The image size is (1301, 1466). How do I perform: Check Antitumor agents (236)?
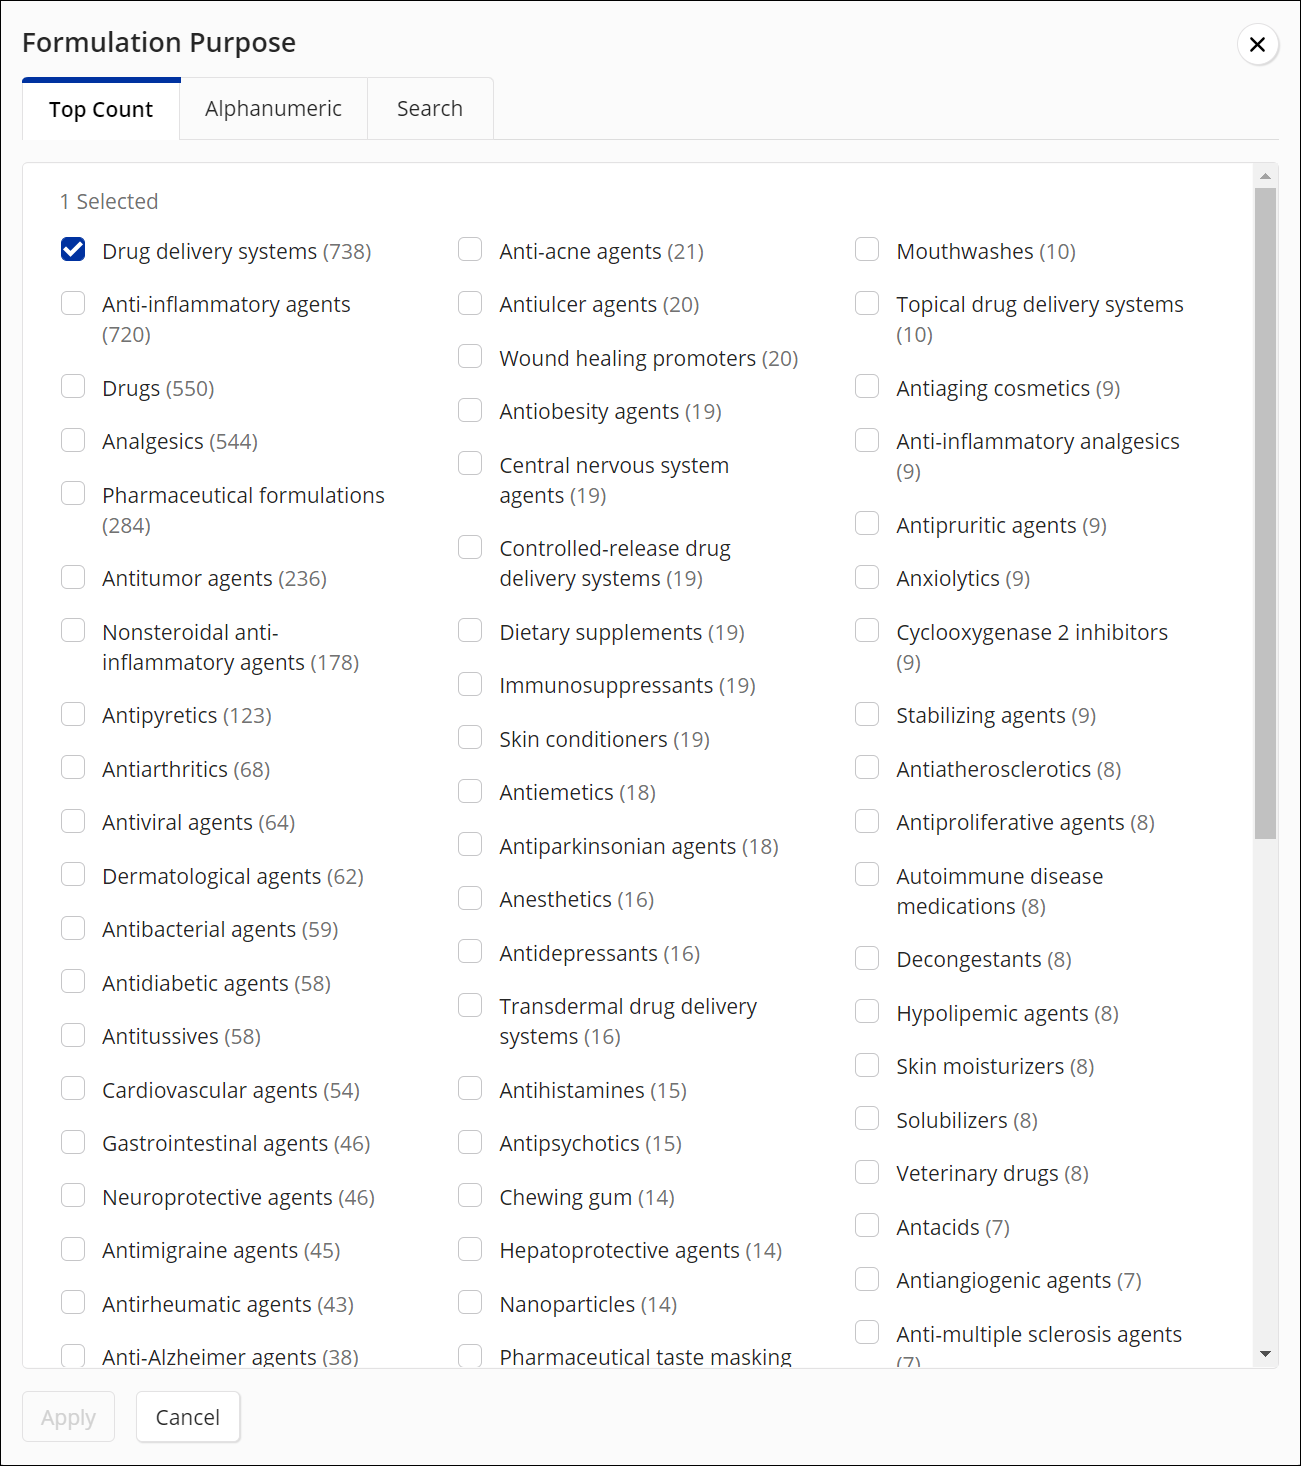73,577
